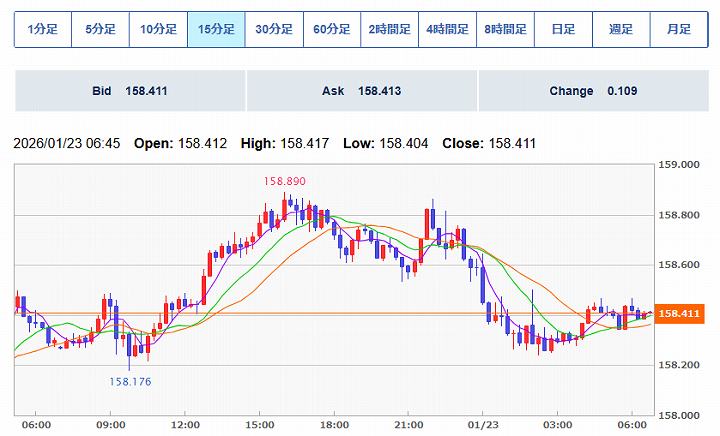Image resolution: width=720 pixels, height=436 pixels.
Task: Choose the 4時間足 timeframe
Action: point(447,30)
